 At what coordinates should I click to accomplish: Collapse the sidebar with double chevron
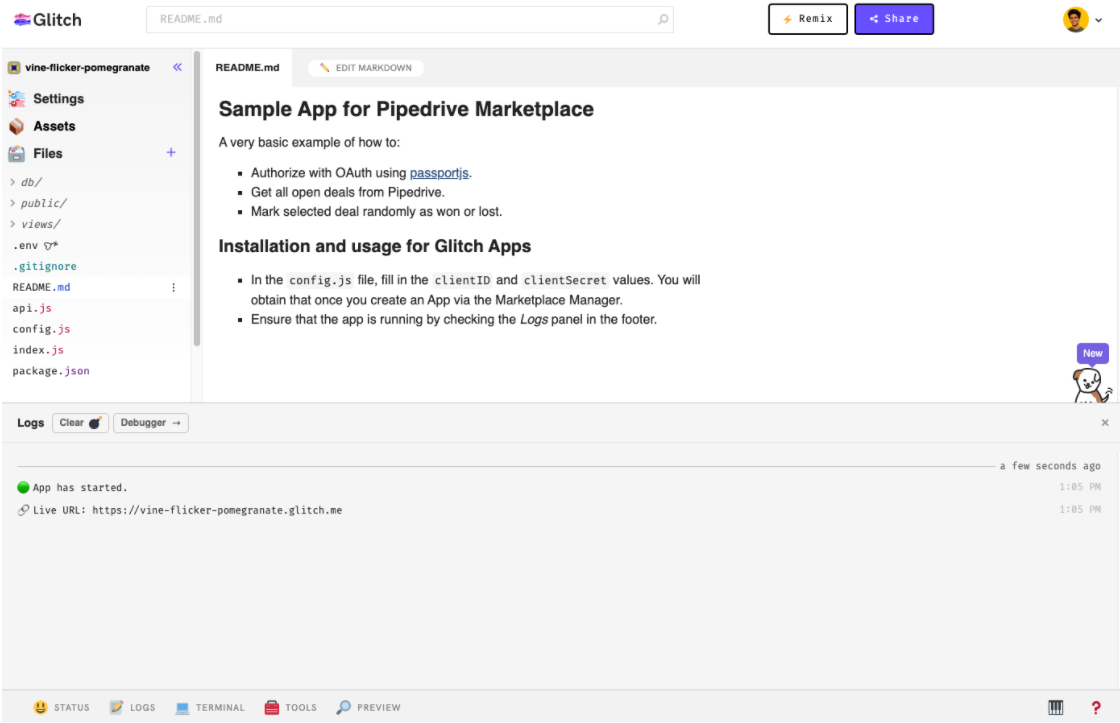click(x=177, y=67)
